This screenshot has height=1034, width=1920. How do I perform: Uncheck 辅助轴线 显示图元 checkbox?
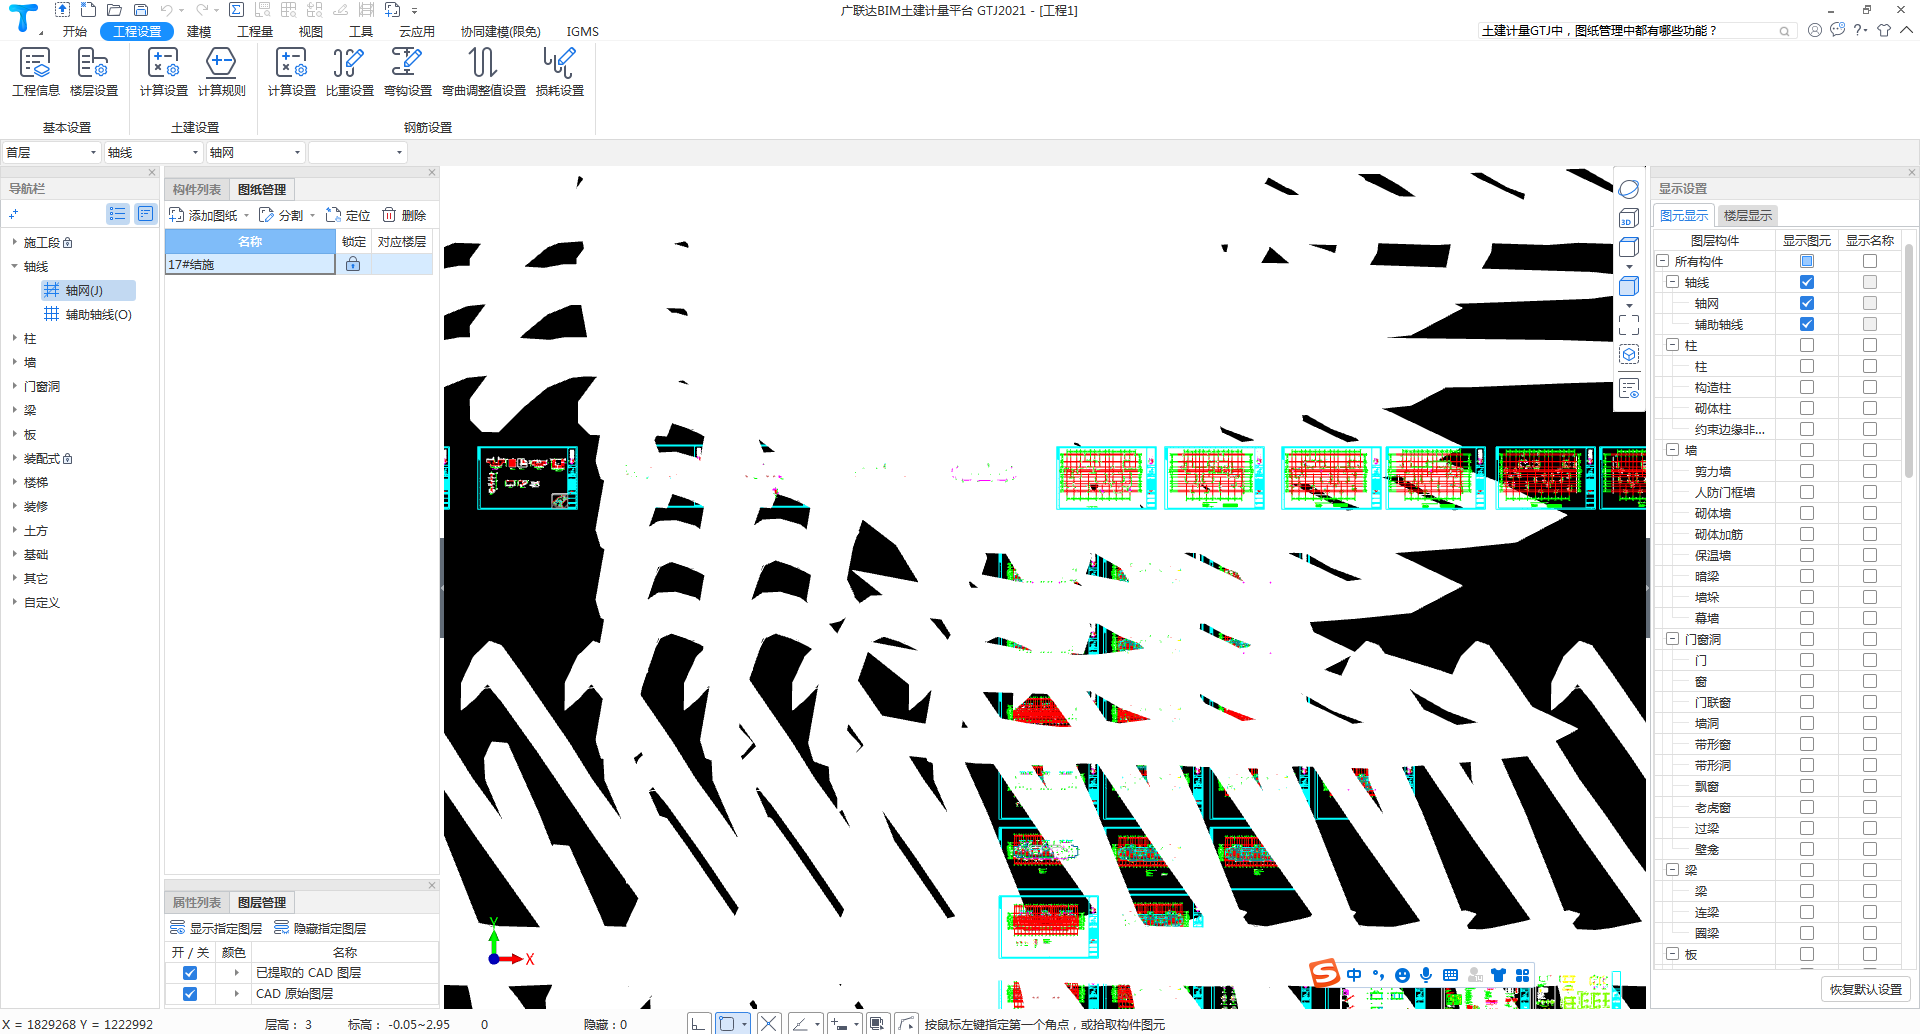(1807, 324)
